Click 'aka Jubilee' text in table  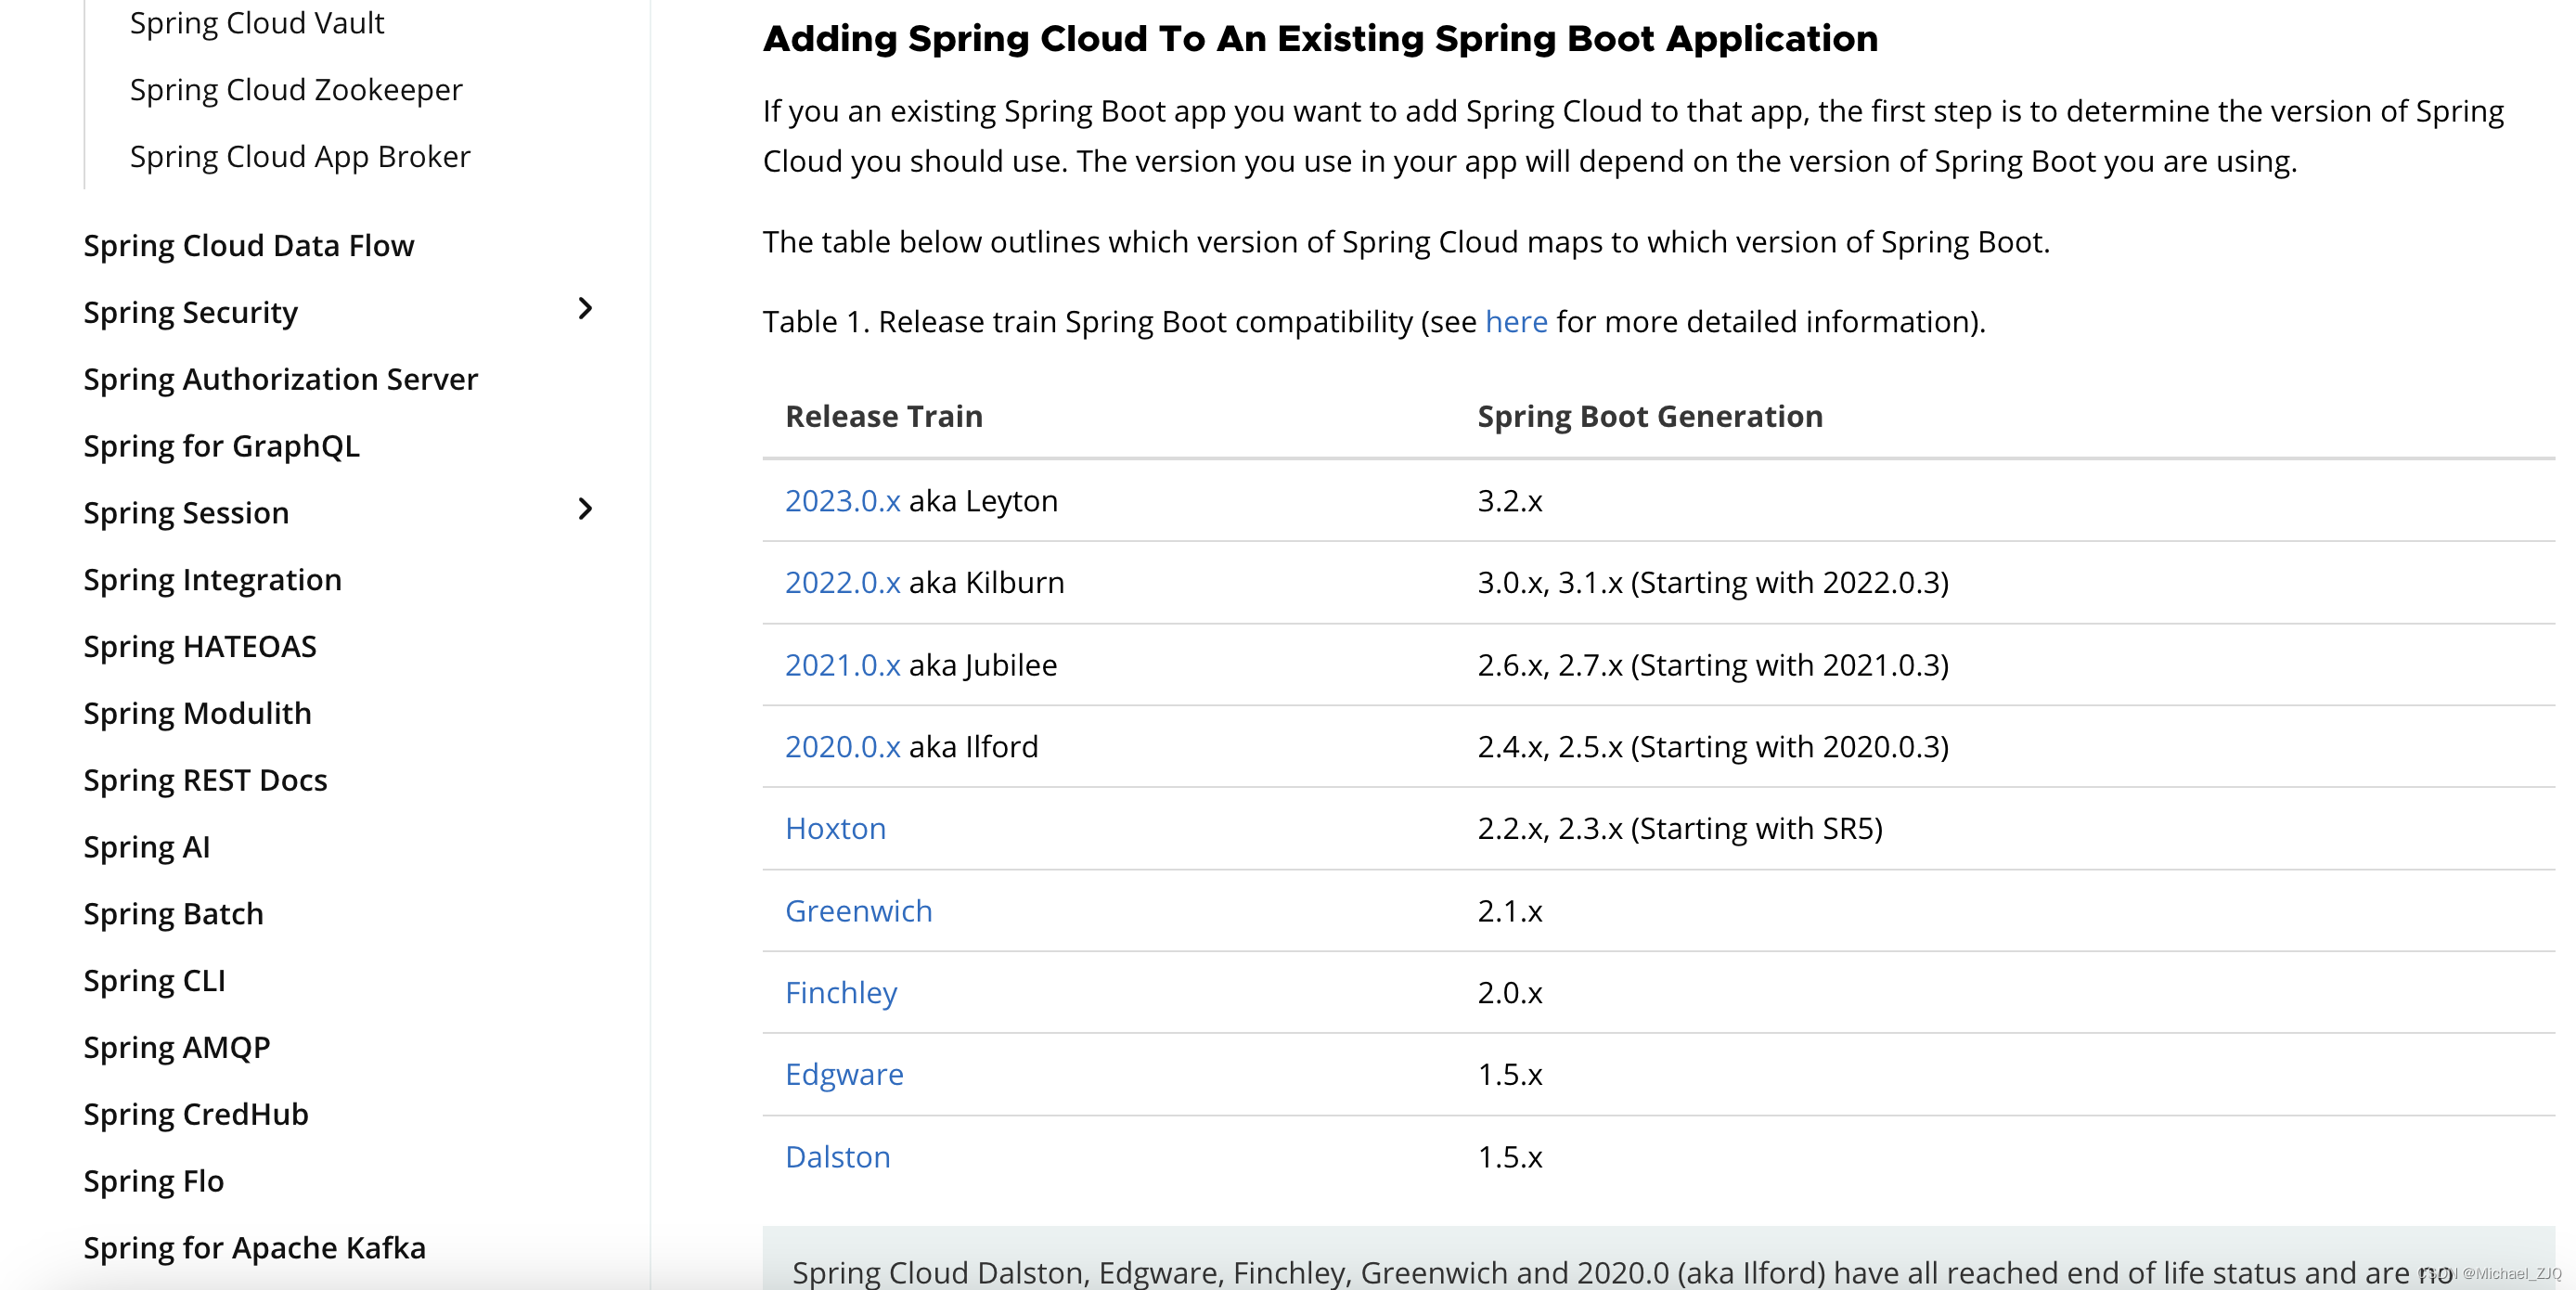[x=983, y=665]
